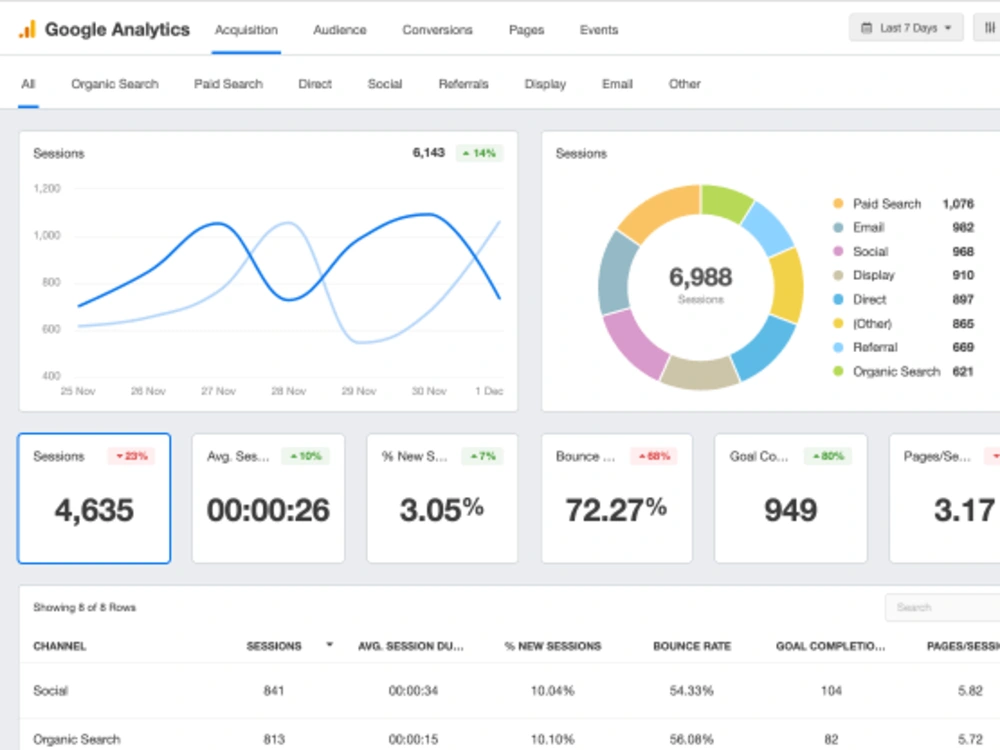Screen dimensions: 1000x750
Task: Sort by % NEW SESSIONS column header
Action: pos(552,646)
